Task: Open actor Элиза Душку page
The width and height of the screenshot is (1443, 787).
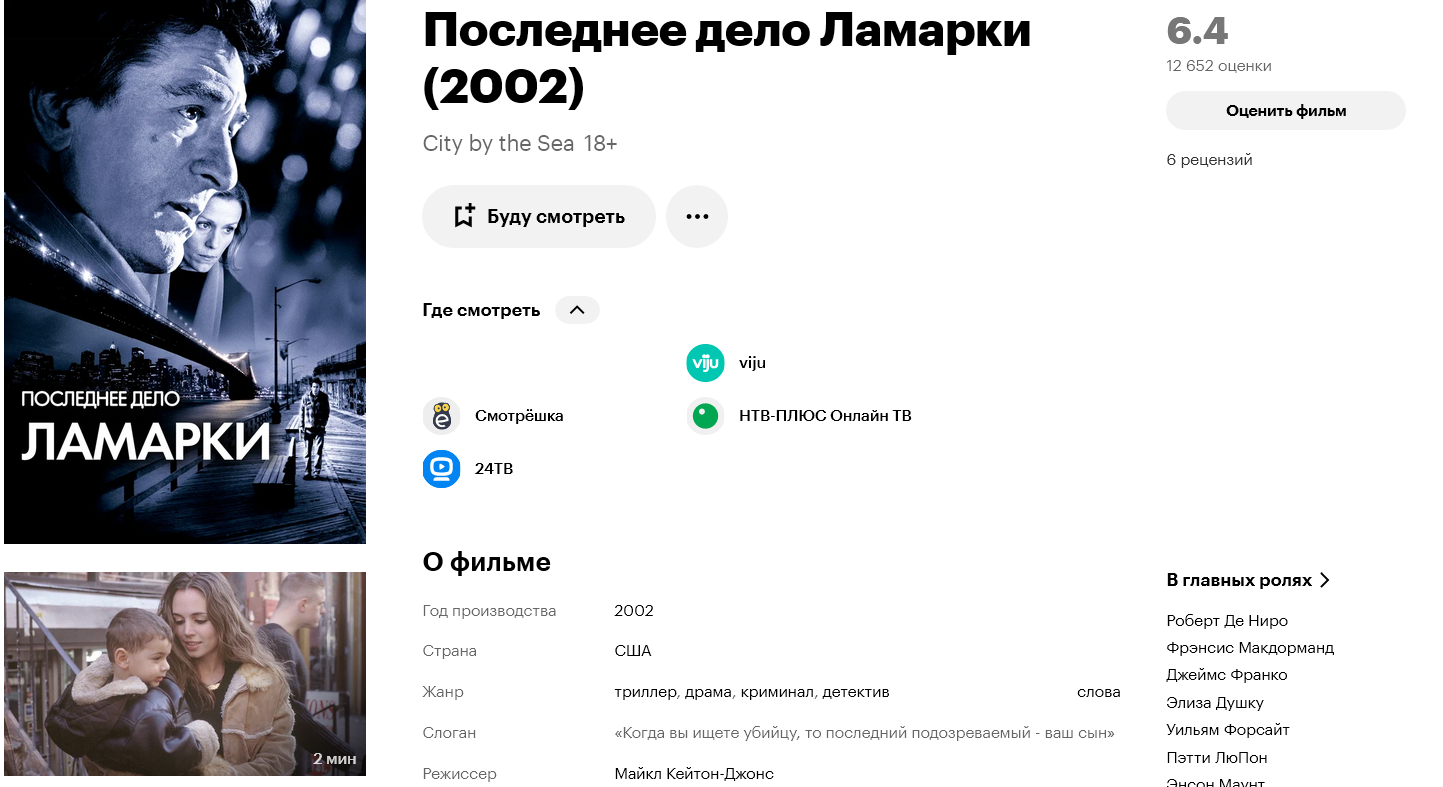Action: point(1215,703)
